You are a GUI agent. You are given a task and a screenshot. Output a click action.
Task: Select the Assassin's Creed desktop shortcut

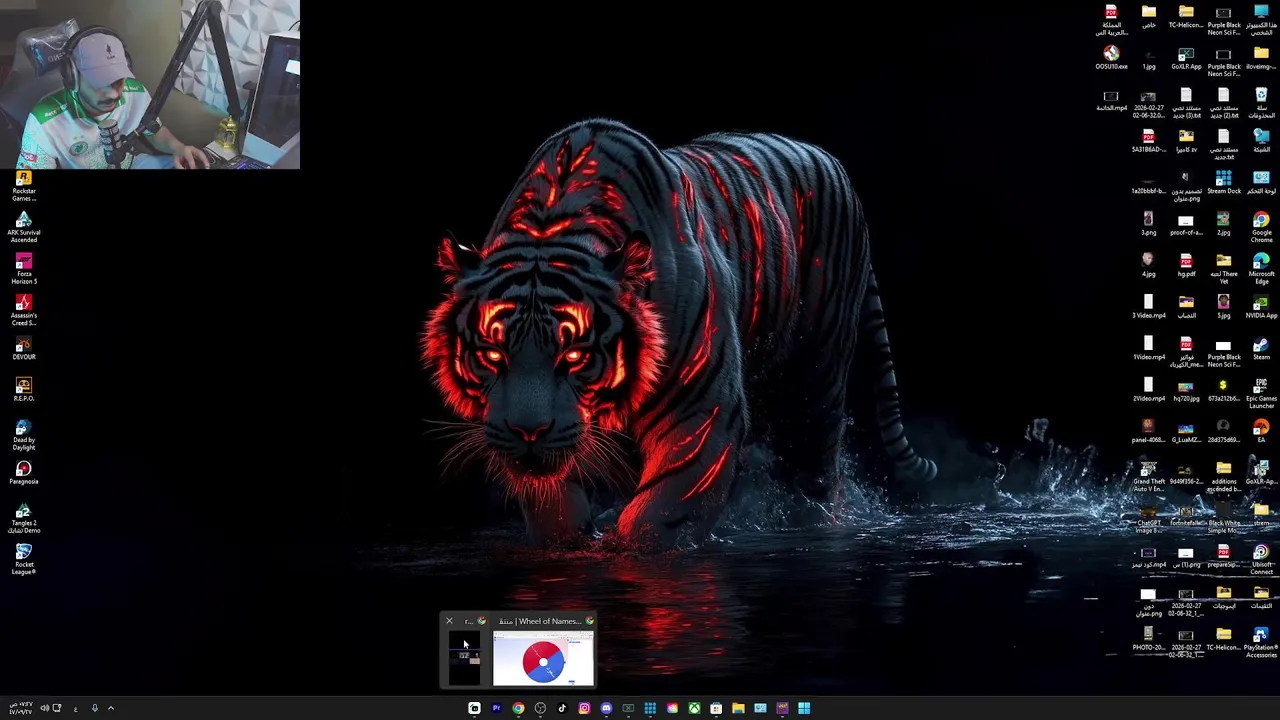(24, 311)
